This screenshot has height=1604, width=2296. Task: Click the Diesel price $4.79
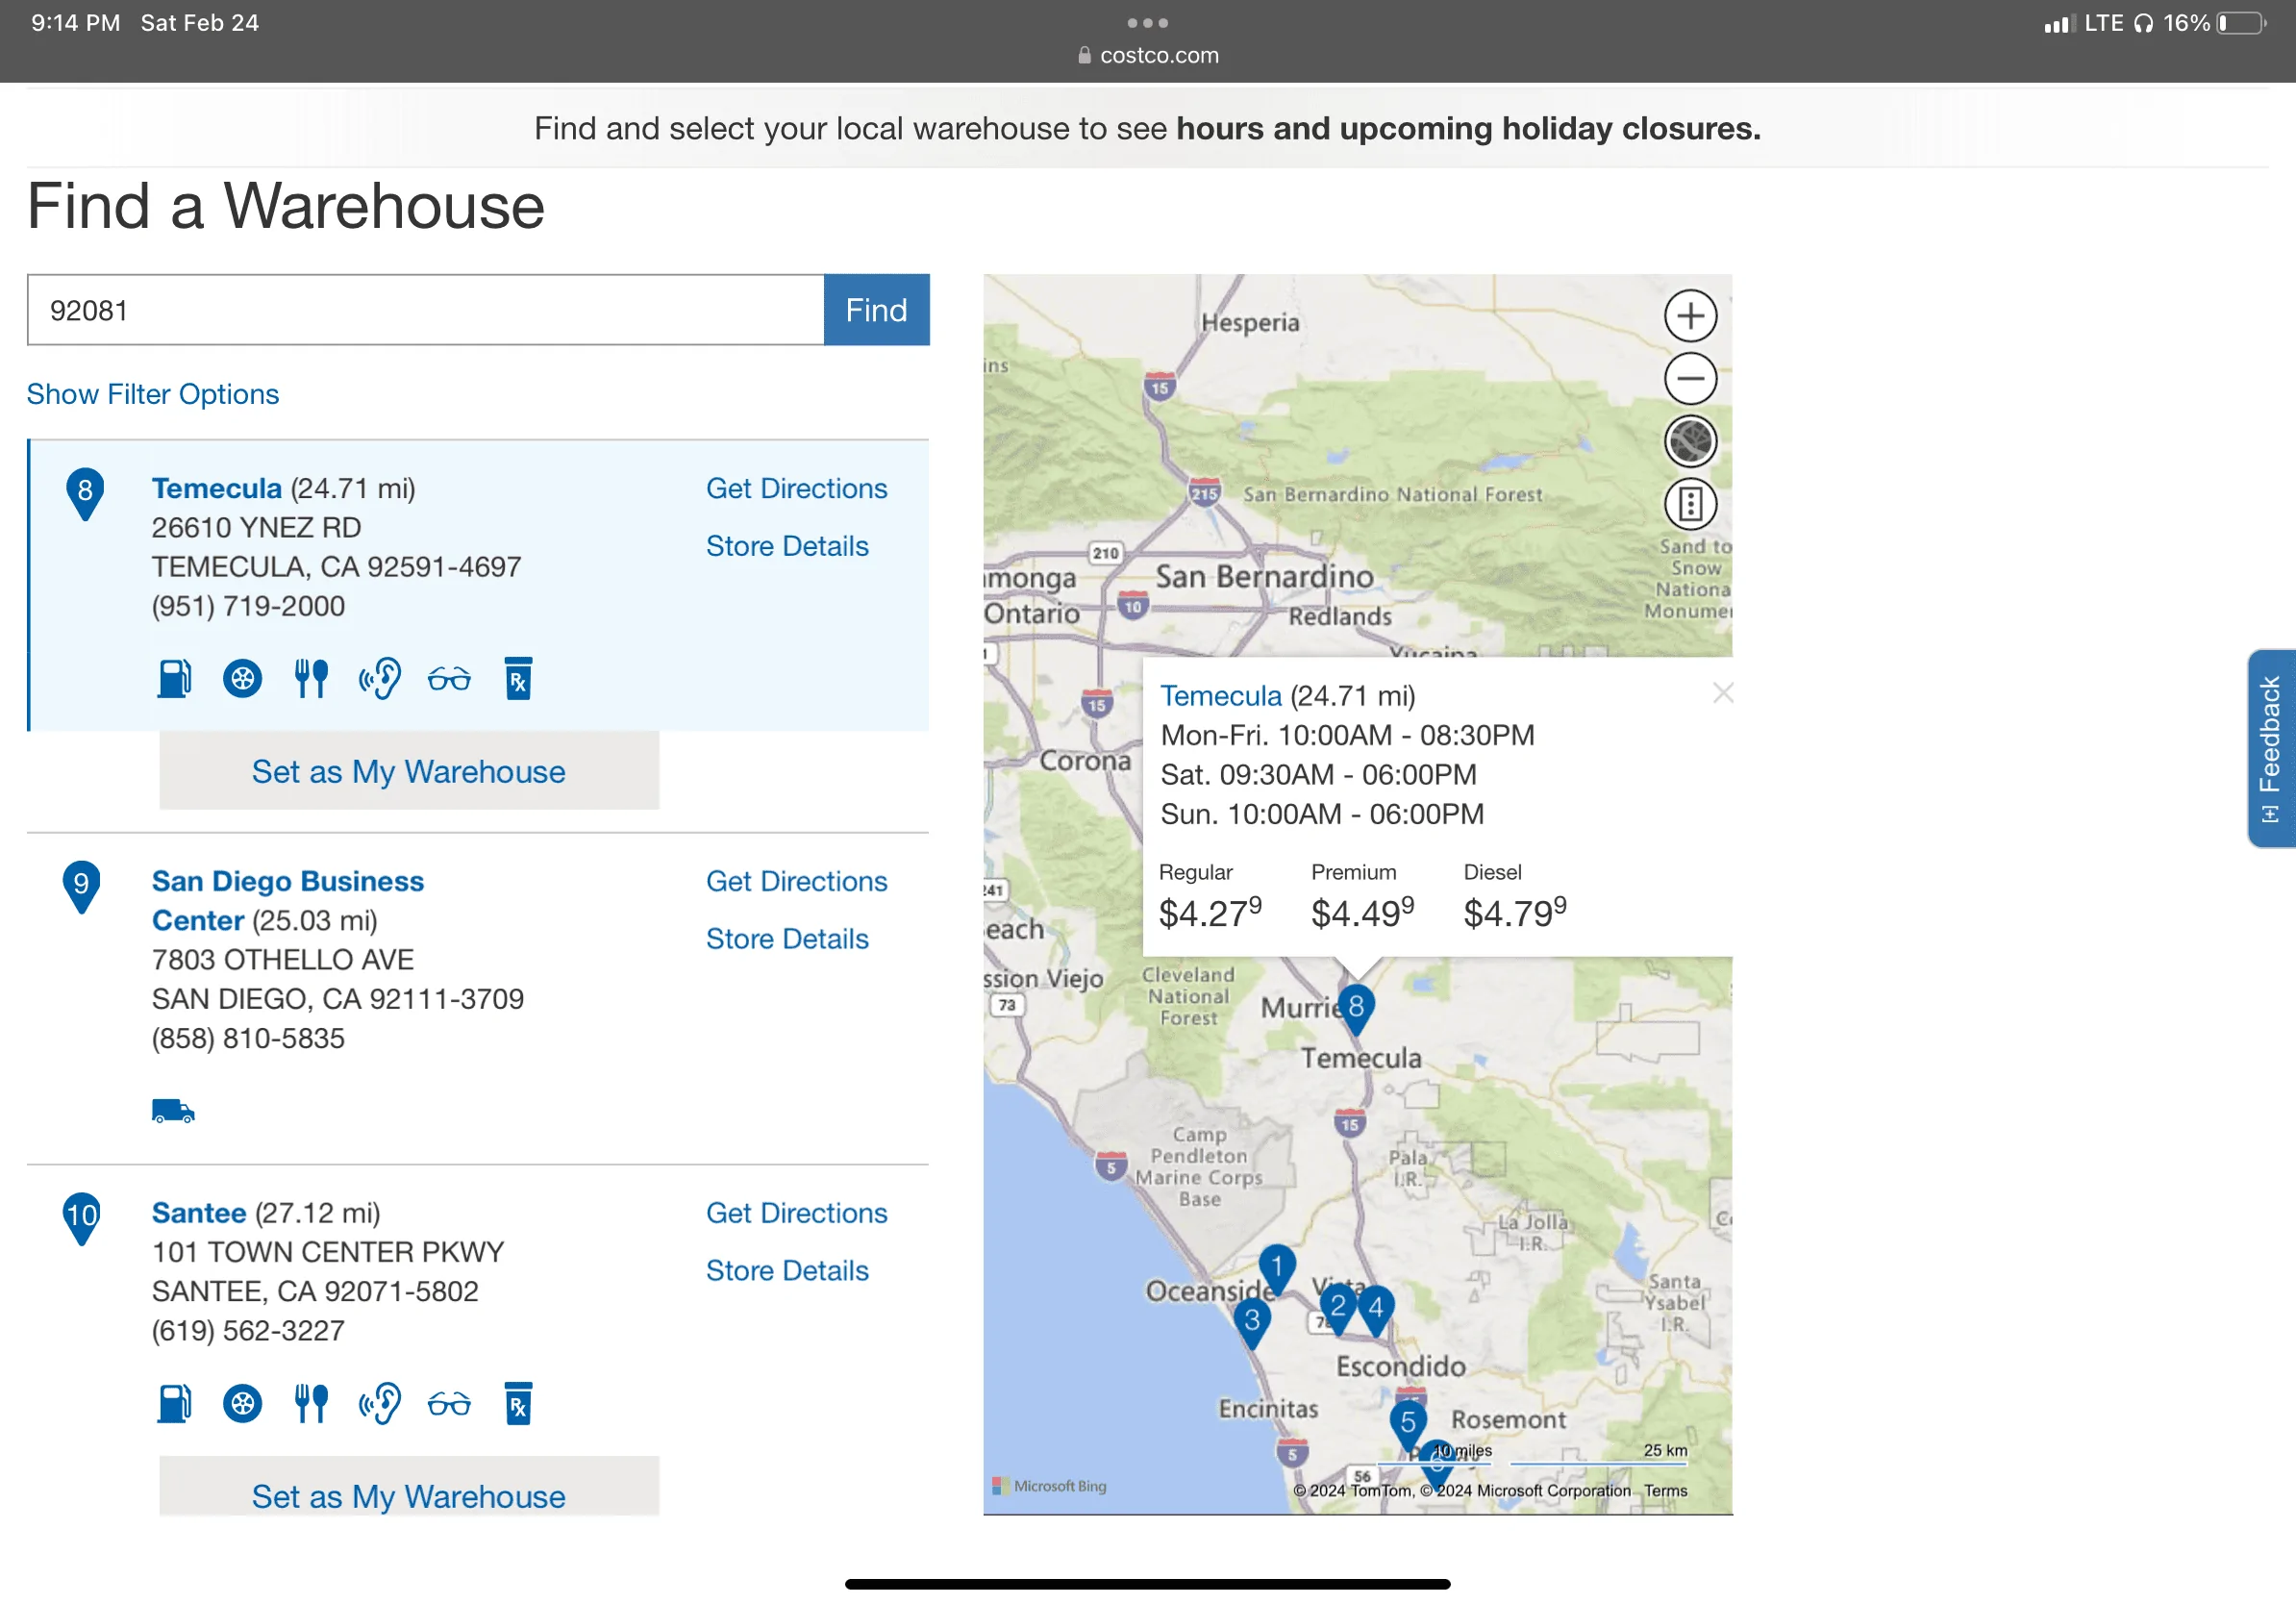point(1515,912)
